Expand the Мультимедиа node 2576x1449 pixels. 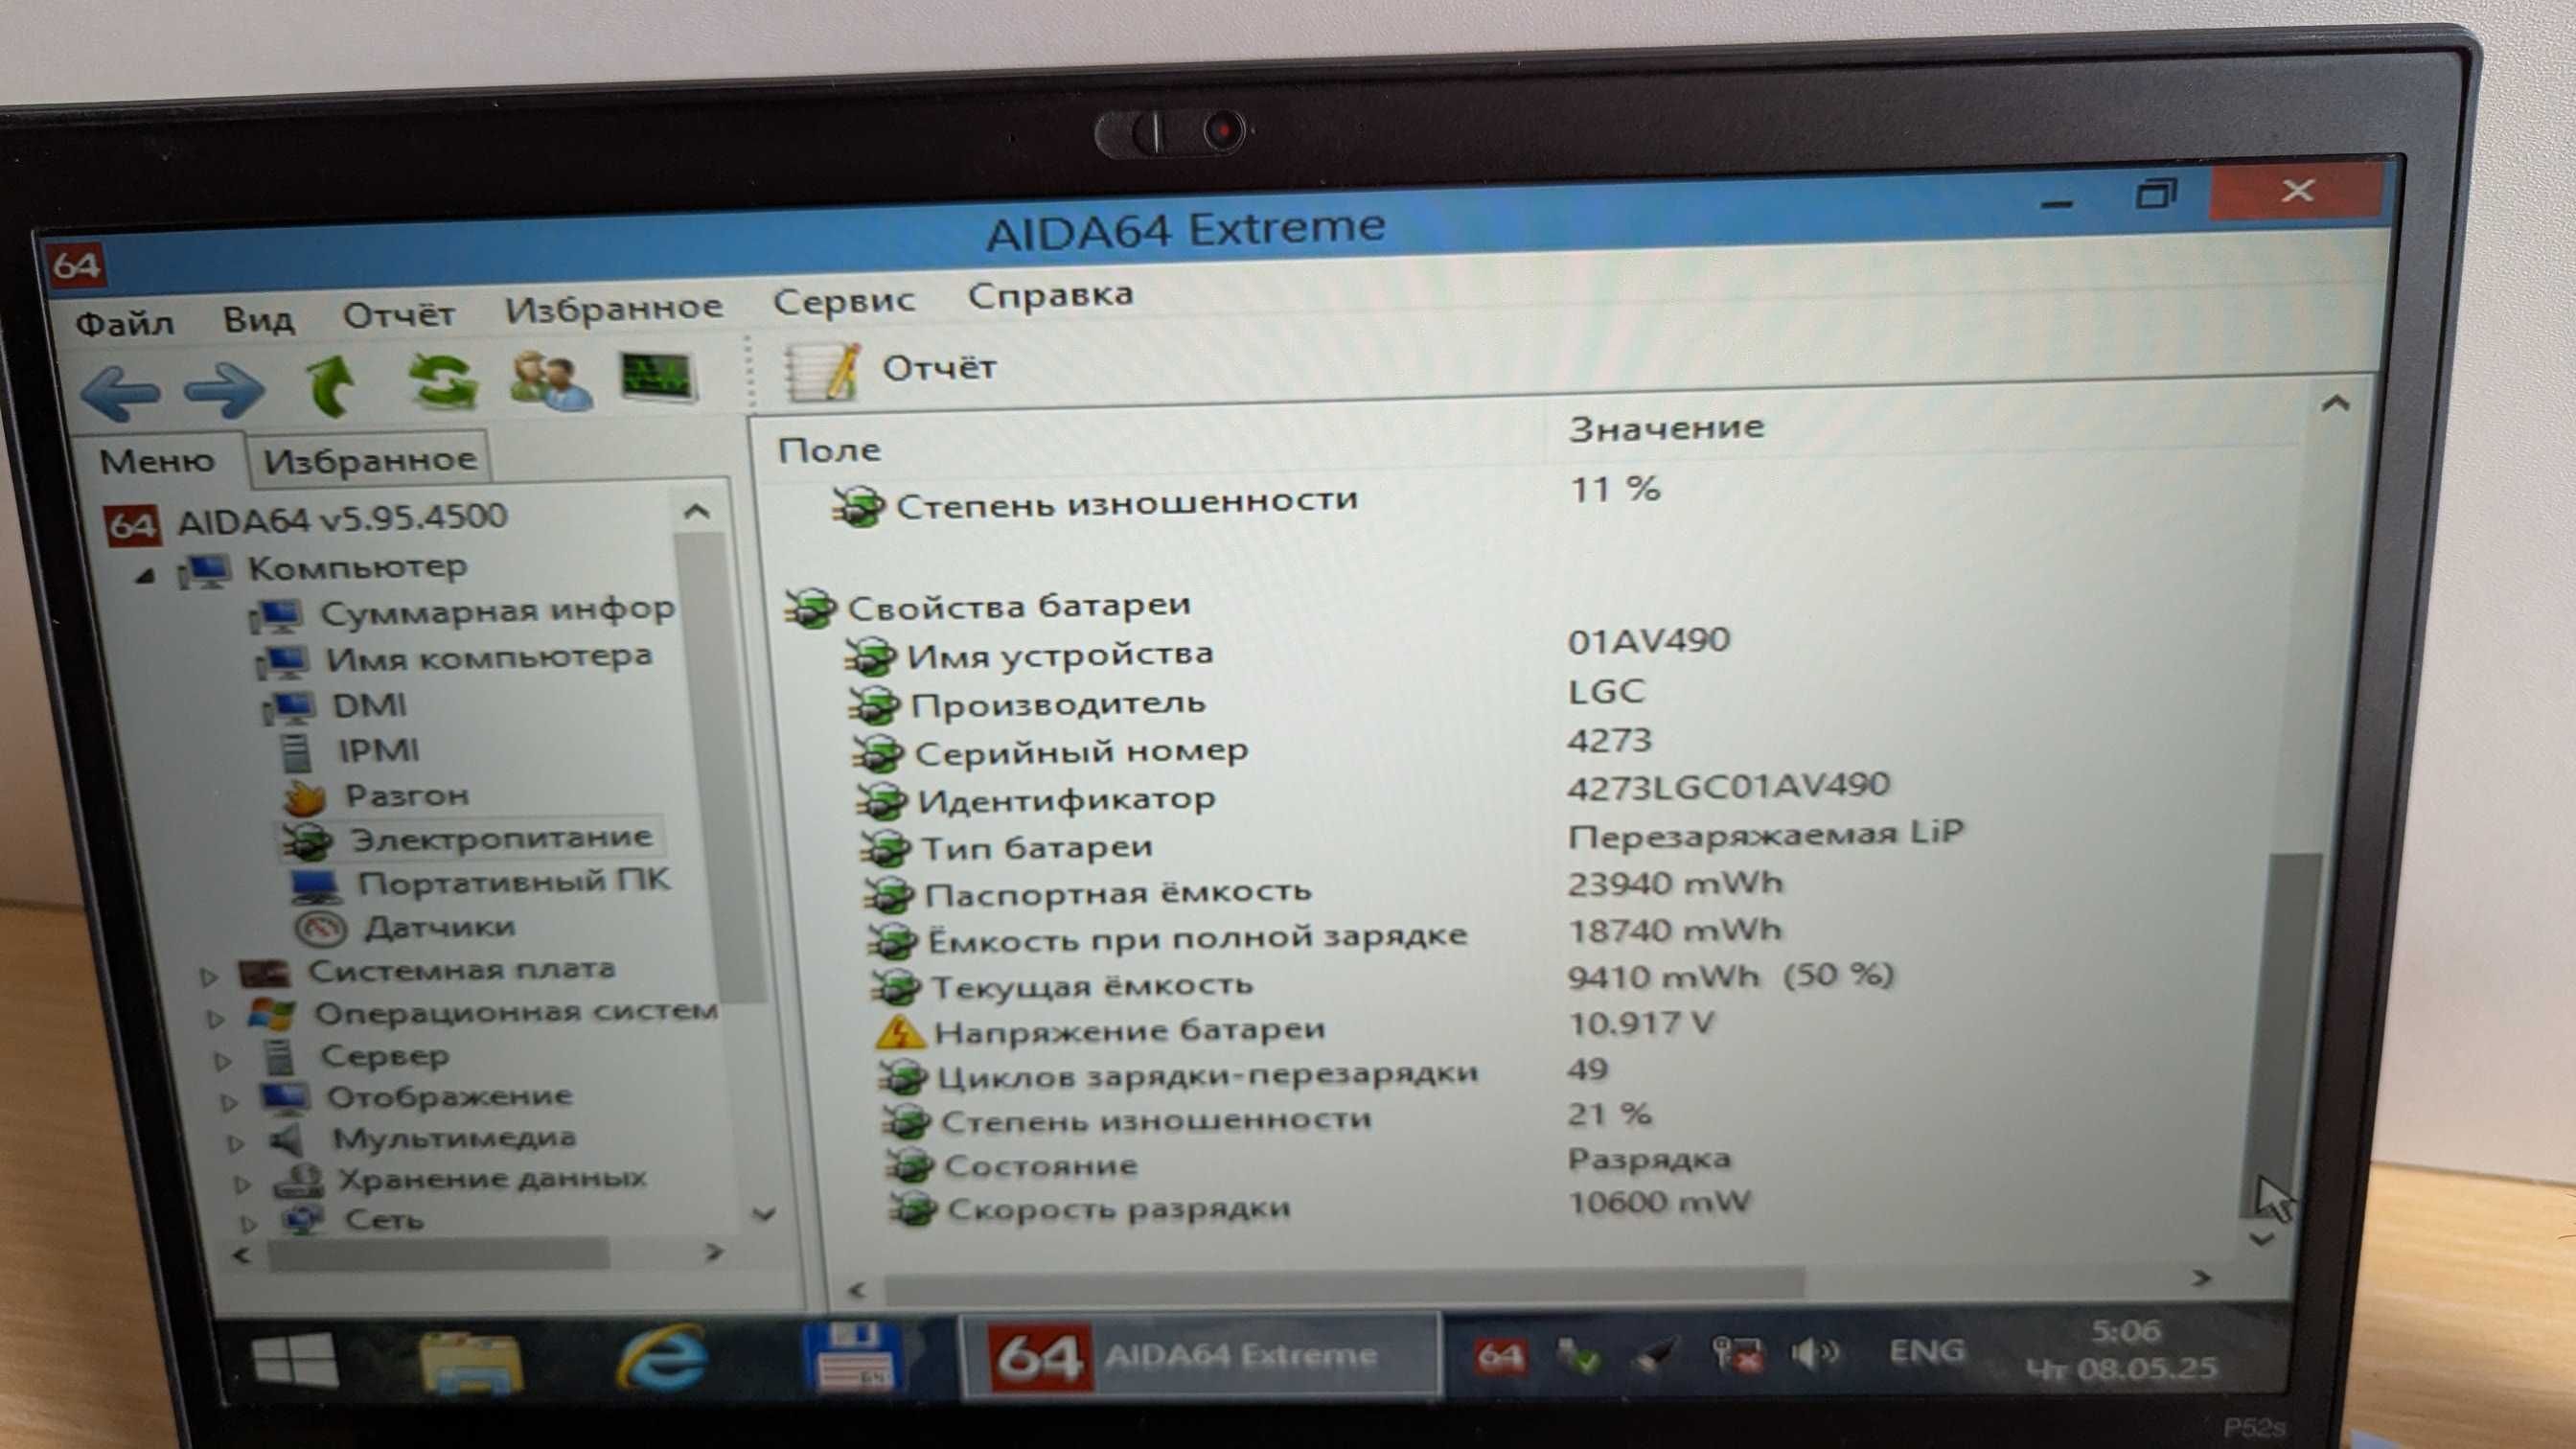pyautogui.click(x=235, y=1143)
